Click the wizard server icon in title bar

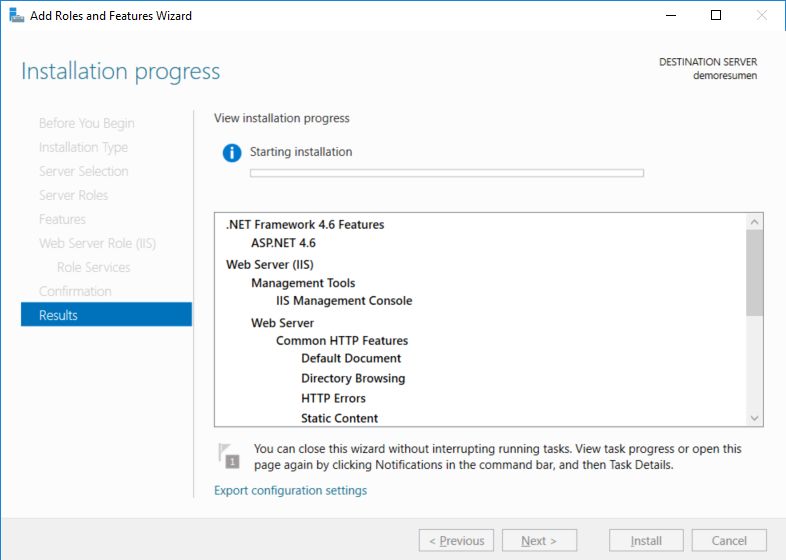click(17, 16)
